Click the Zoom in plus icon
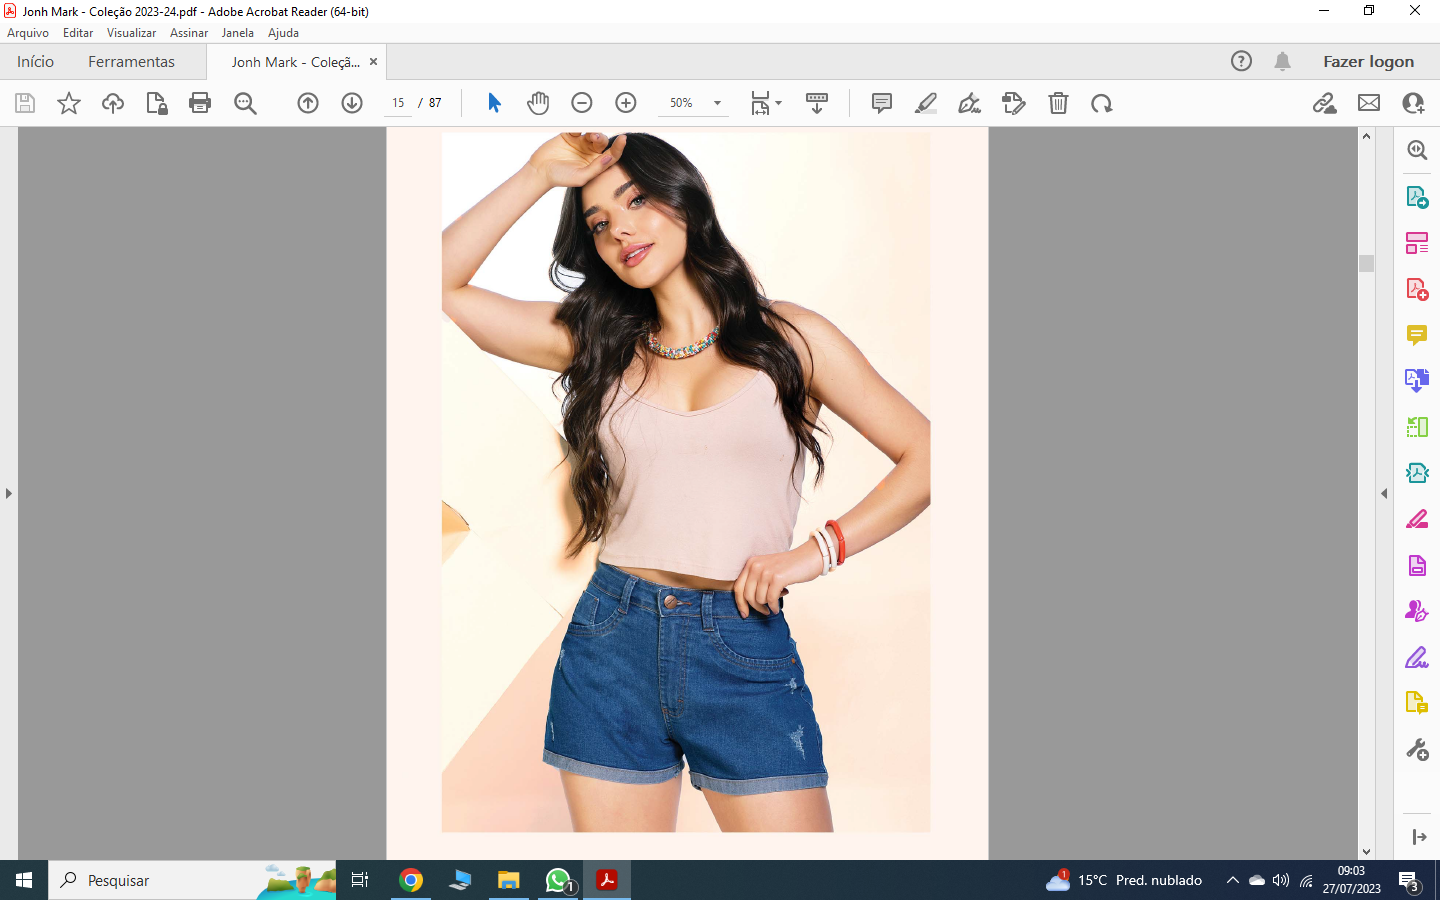This screenshot has height=900, width=1440. (626, 103)
